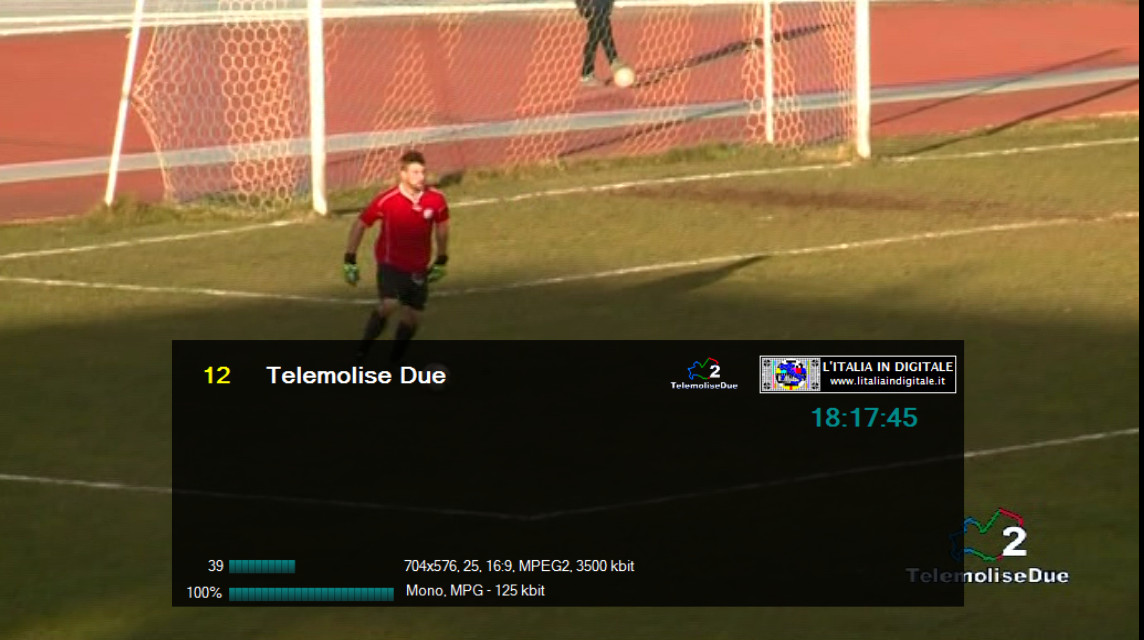The width and height of the screenshot is (1144, 640).
Task: Click the white soccer ball behind the goal
Action: (624, 77)
